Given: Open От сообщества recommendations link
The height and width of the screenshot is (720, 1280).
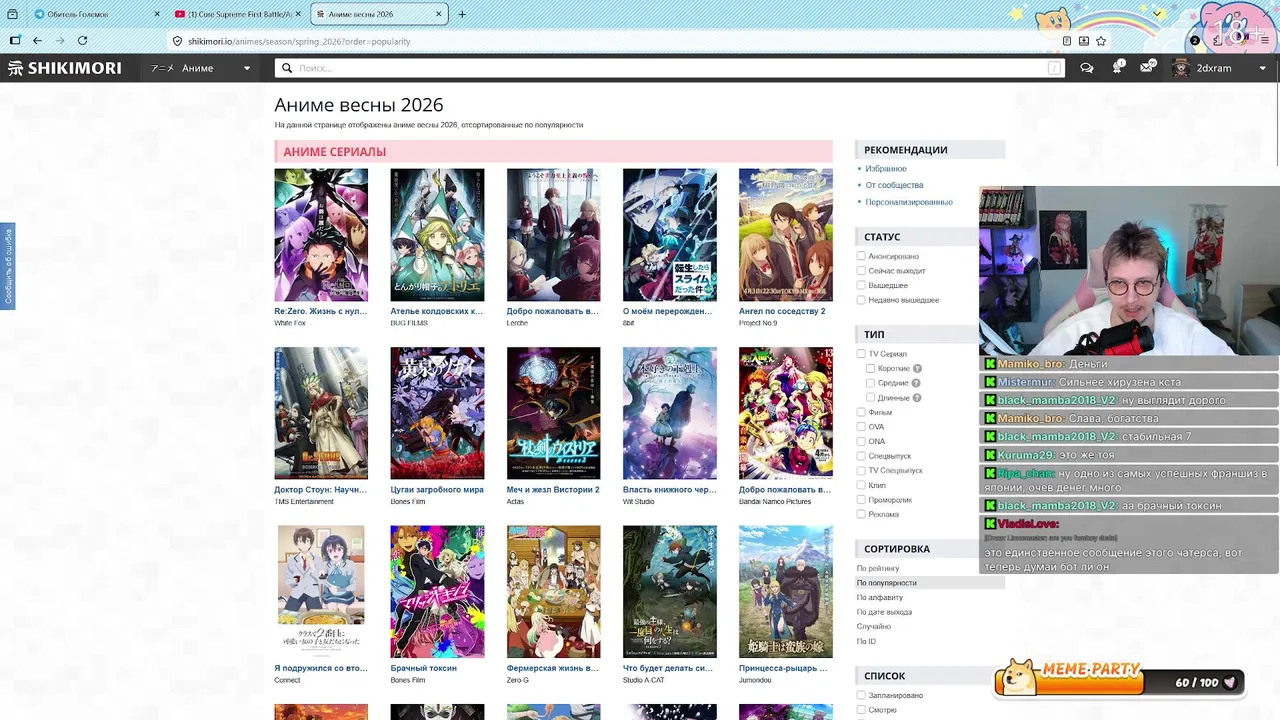Looking at the screenshot, I should (x=894, y=185).
